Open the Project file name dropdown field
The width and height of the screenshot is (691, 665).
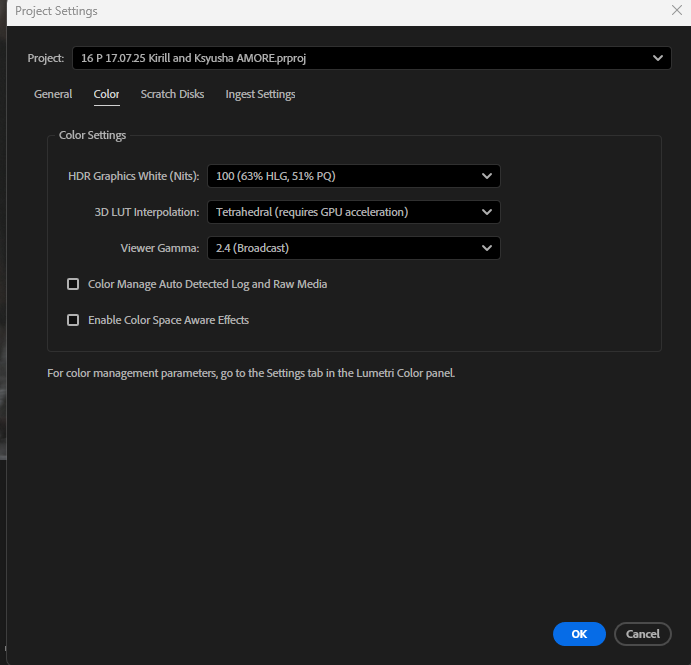pyautogui.click(x=360, y=58)
